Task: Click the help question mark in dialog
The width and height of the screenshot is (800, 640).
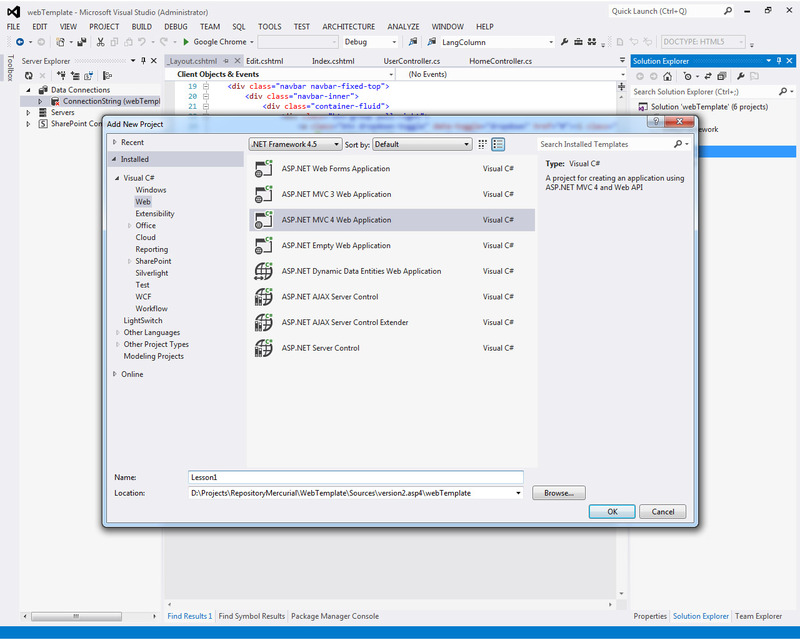Action: (x=656, y=121)
